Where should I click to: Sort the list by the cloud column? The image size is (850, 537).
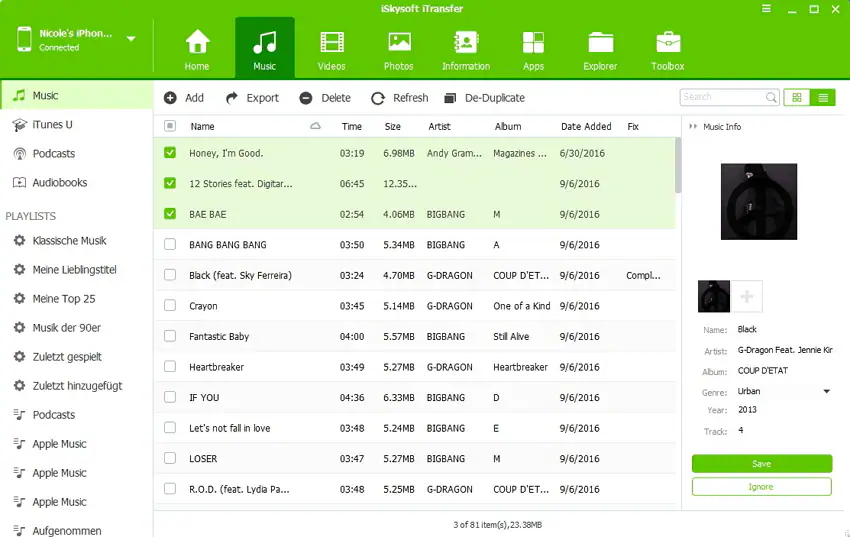pos(315,126)
